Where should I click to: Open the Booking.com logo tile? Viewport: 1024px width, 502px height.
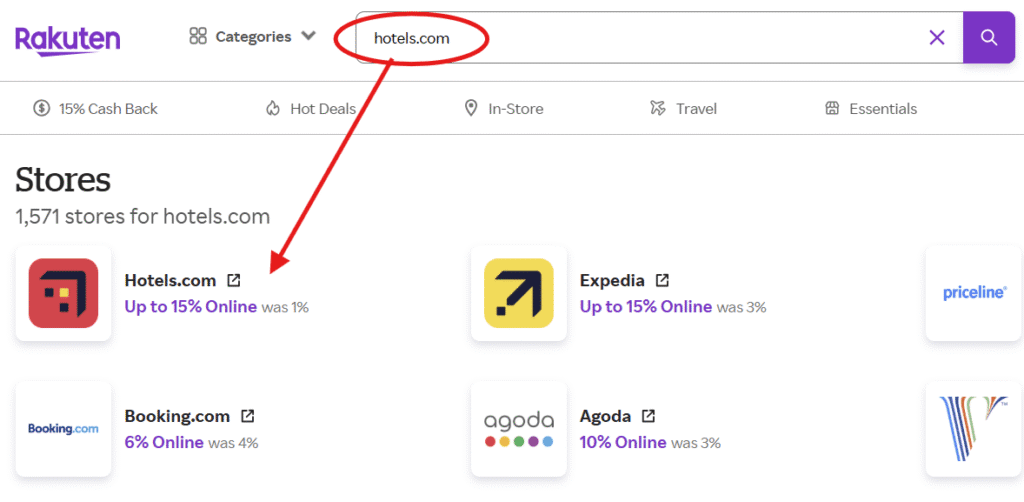(63, 429)
